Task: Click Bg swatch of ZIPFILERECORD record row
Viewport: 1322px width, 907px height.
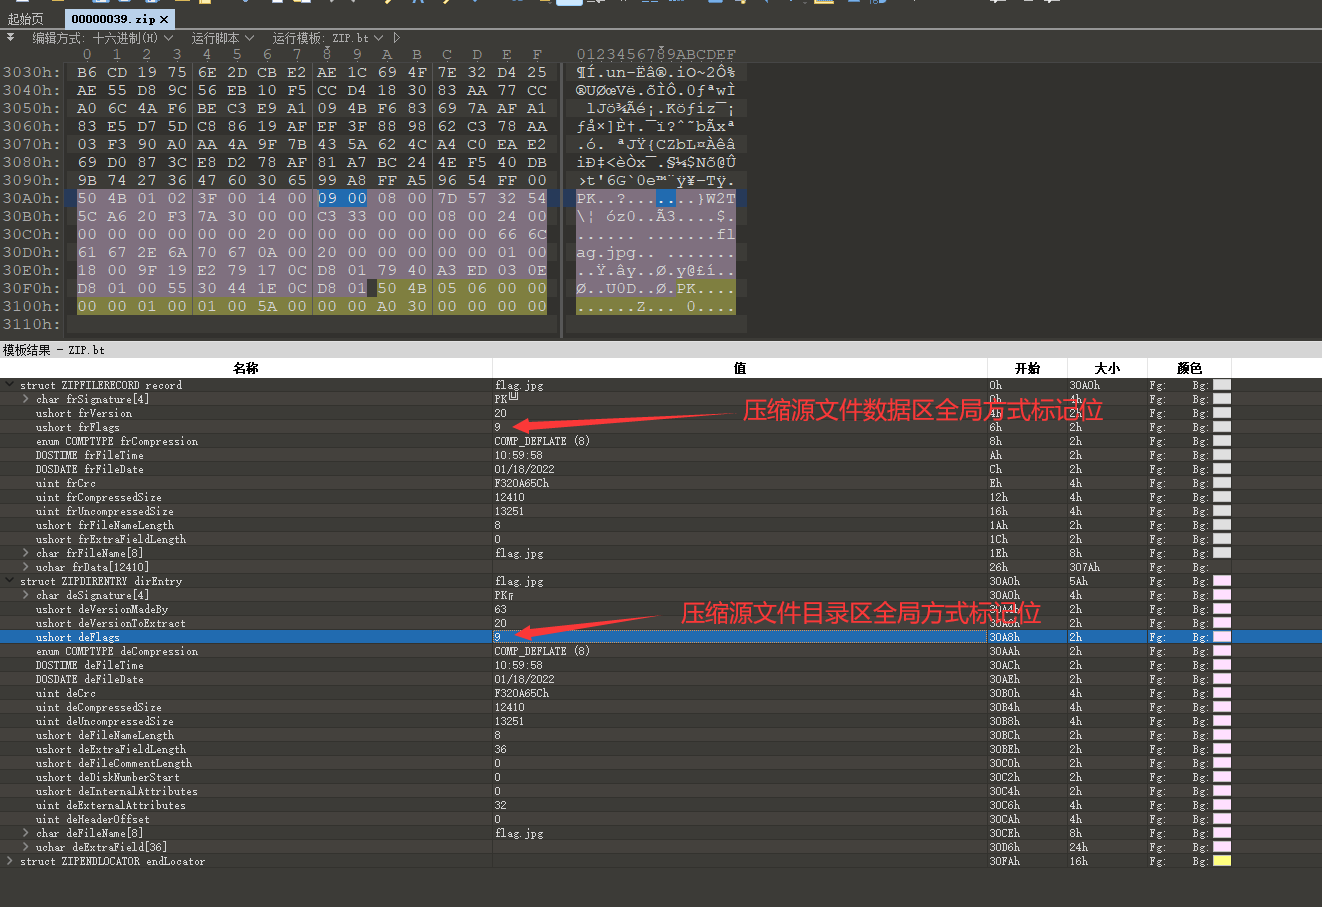Action: (1222, 385)
